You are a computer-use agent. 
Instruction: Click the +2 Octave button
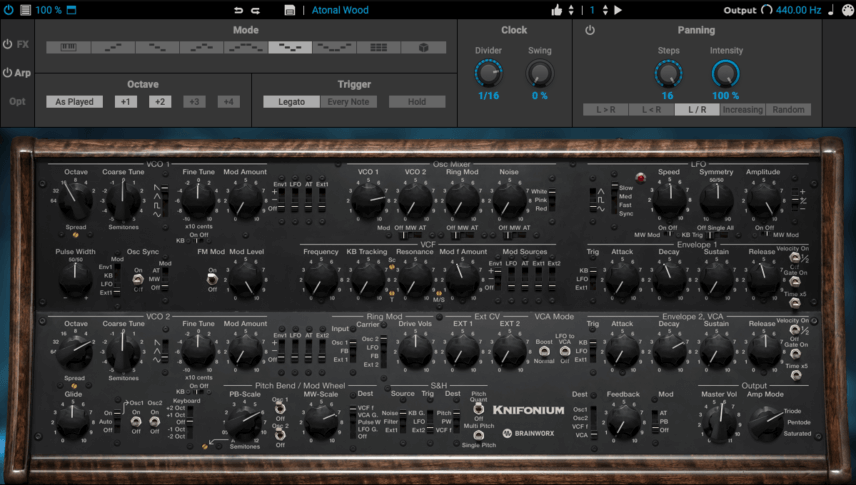pyautogui.click(x=160, y=102)
